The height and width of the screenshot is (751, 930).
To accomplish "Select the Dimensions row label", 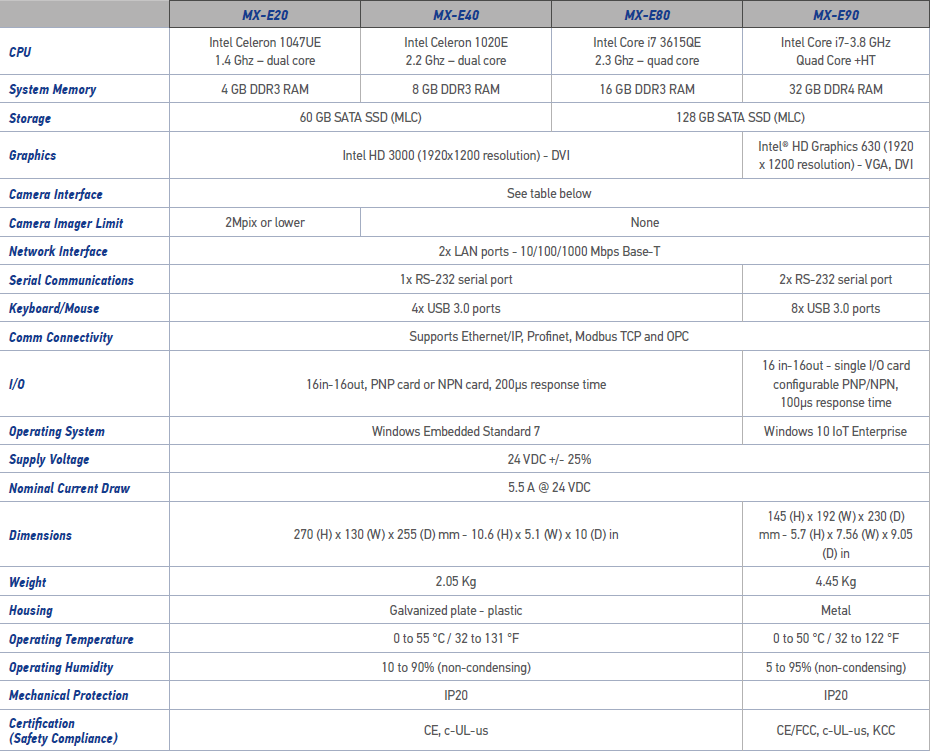I will [x=40, y=535].
